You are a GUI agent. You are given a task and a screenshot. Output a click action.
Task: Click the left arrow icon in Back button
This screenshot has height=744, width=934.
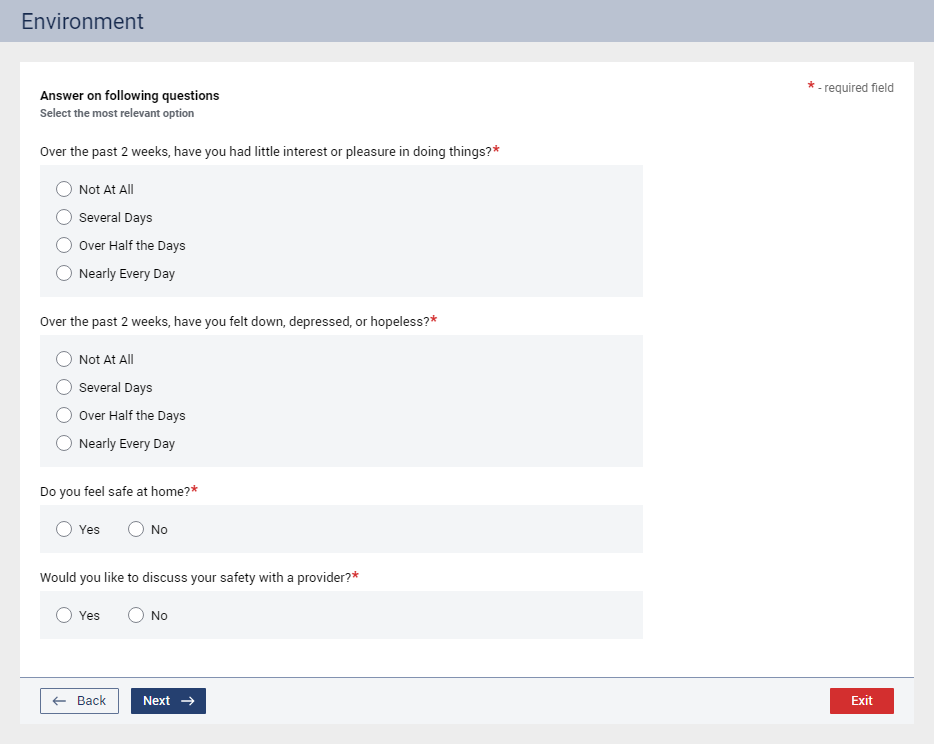click(60, 701)
